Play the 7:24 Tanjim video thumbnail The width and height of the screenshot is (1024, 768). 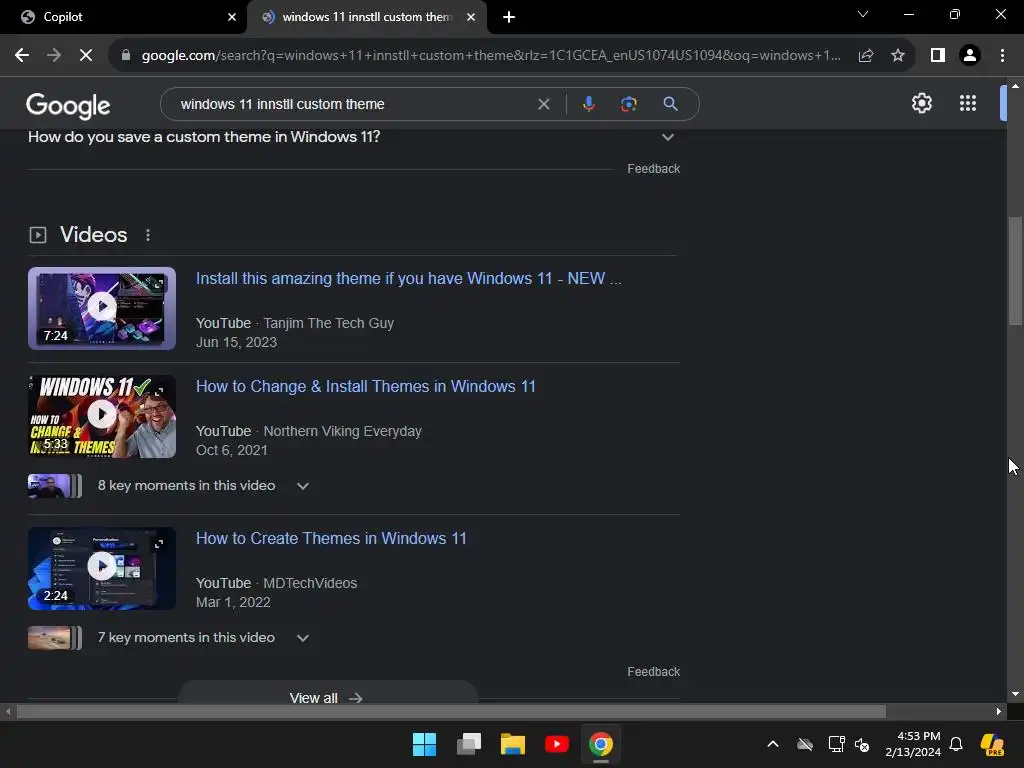point(102,308)
